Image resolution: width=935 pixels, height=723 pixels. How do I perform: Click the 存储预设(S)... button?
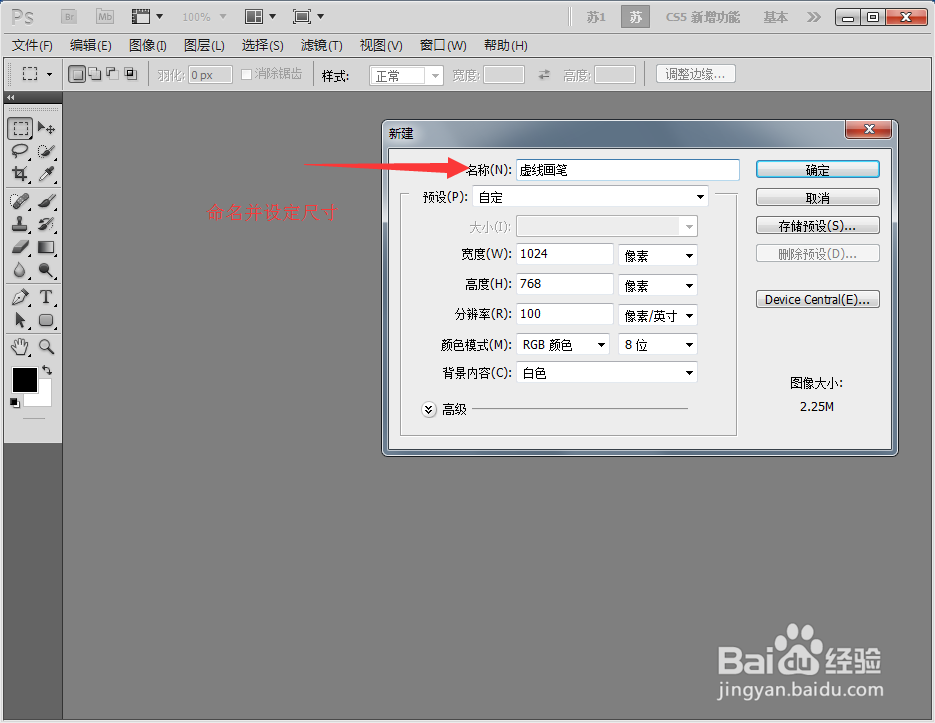(x=818, y=225)
